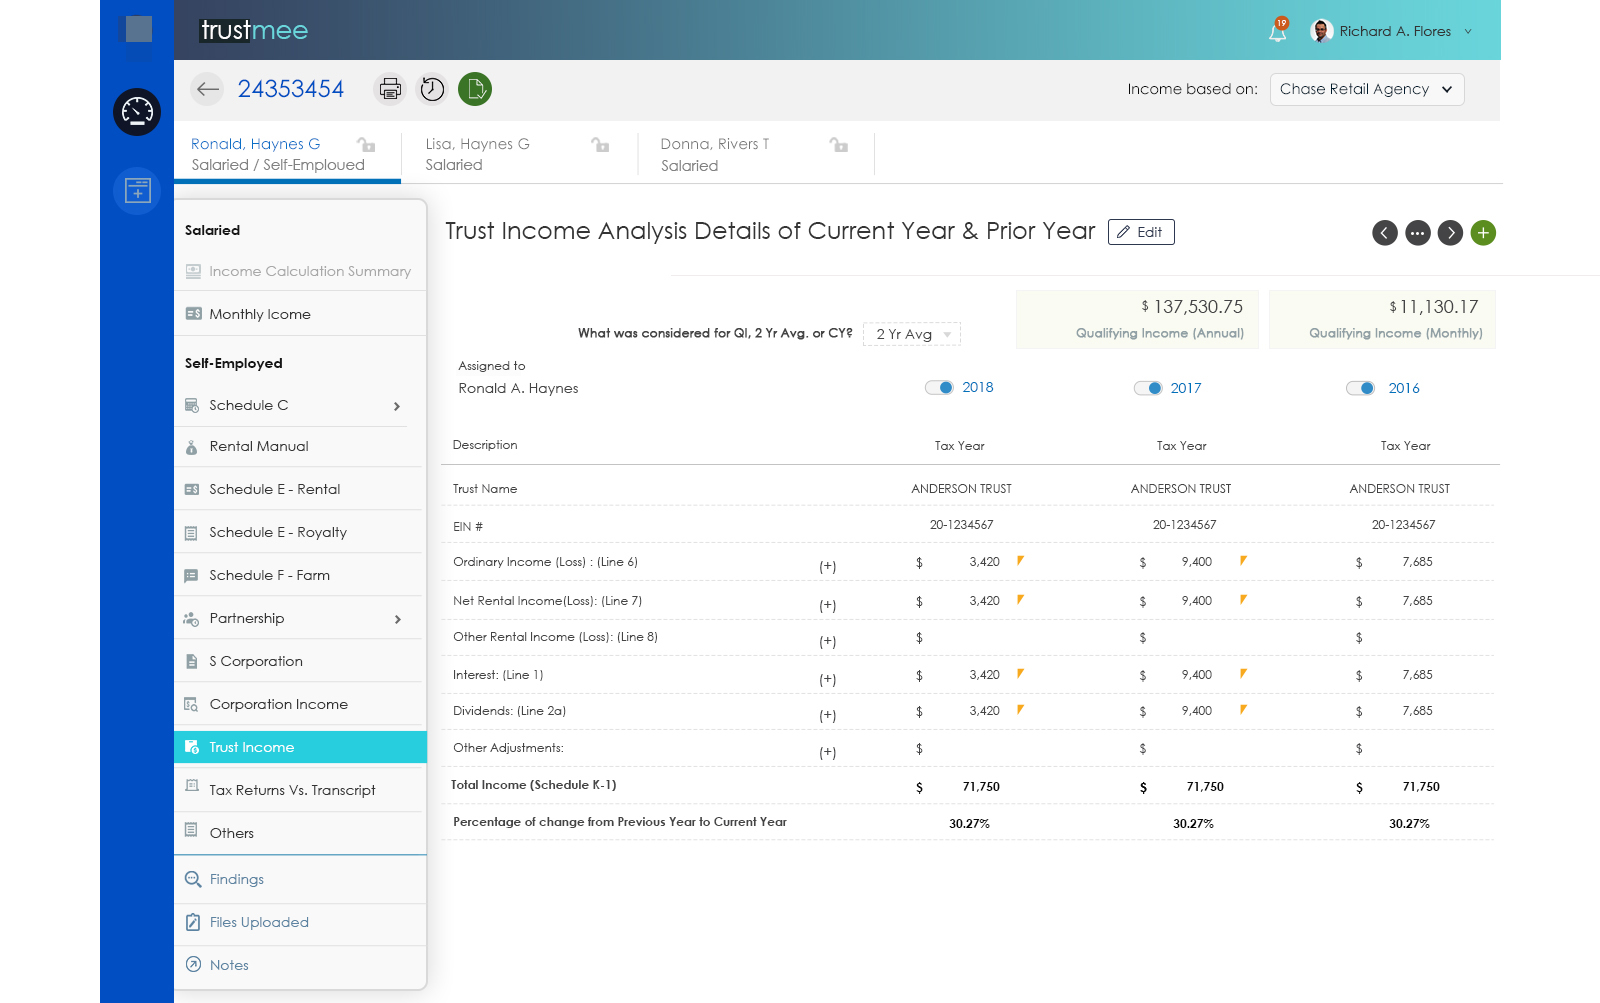Image resolution: width=1600 pixels, height=1003 pixels.
Task: Click (+) next to Ordinary Income row
Action: point(828,566)
